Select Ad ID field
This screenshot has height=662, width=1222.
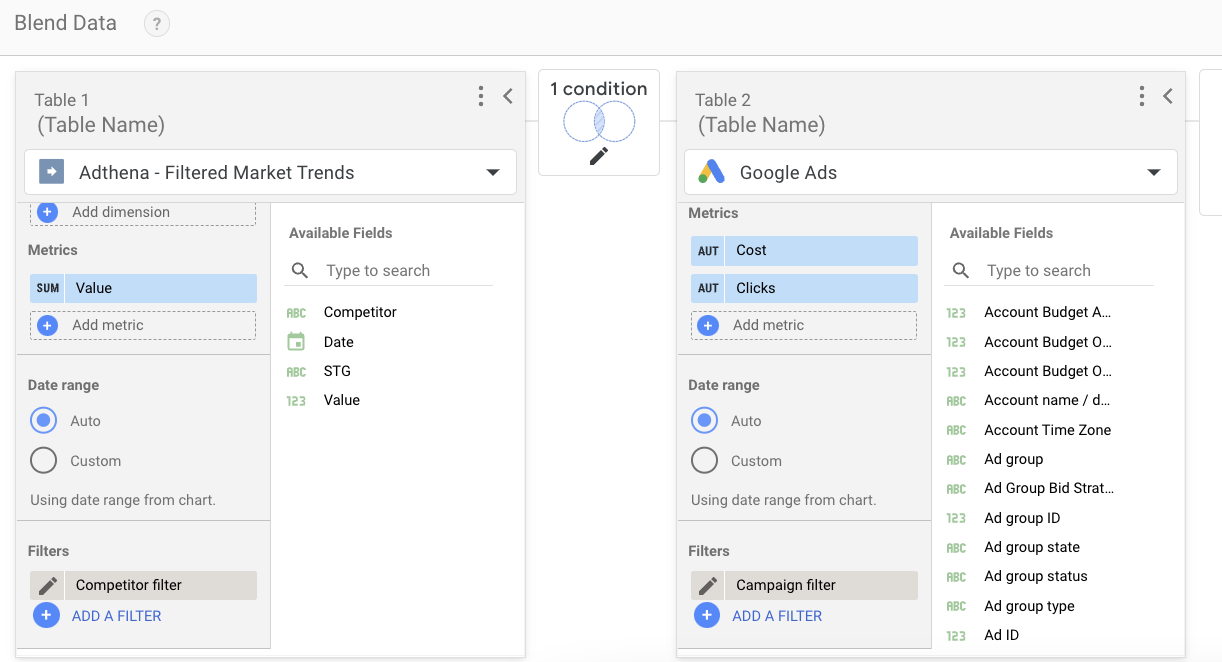[x=1001, y=635]
